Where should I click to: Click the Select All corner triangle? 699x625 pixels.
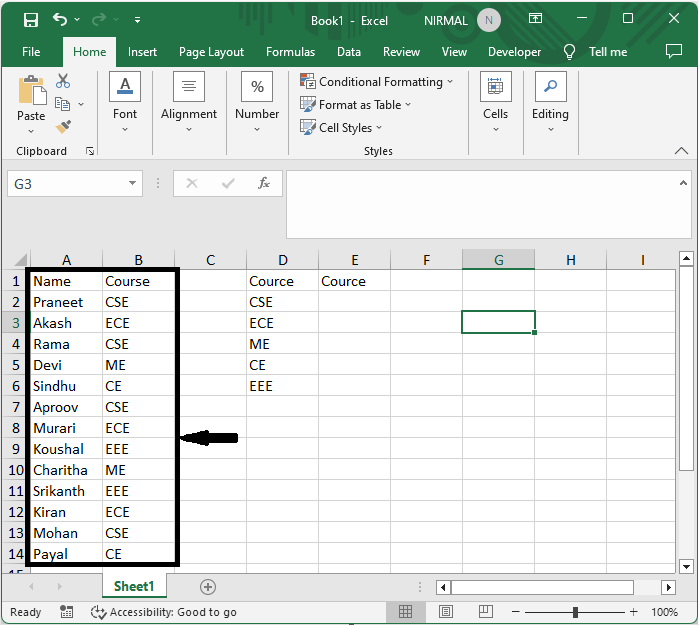pyautogui.click(x=21, y=259)
